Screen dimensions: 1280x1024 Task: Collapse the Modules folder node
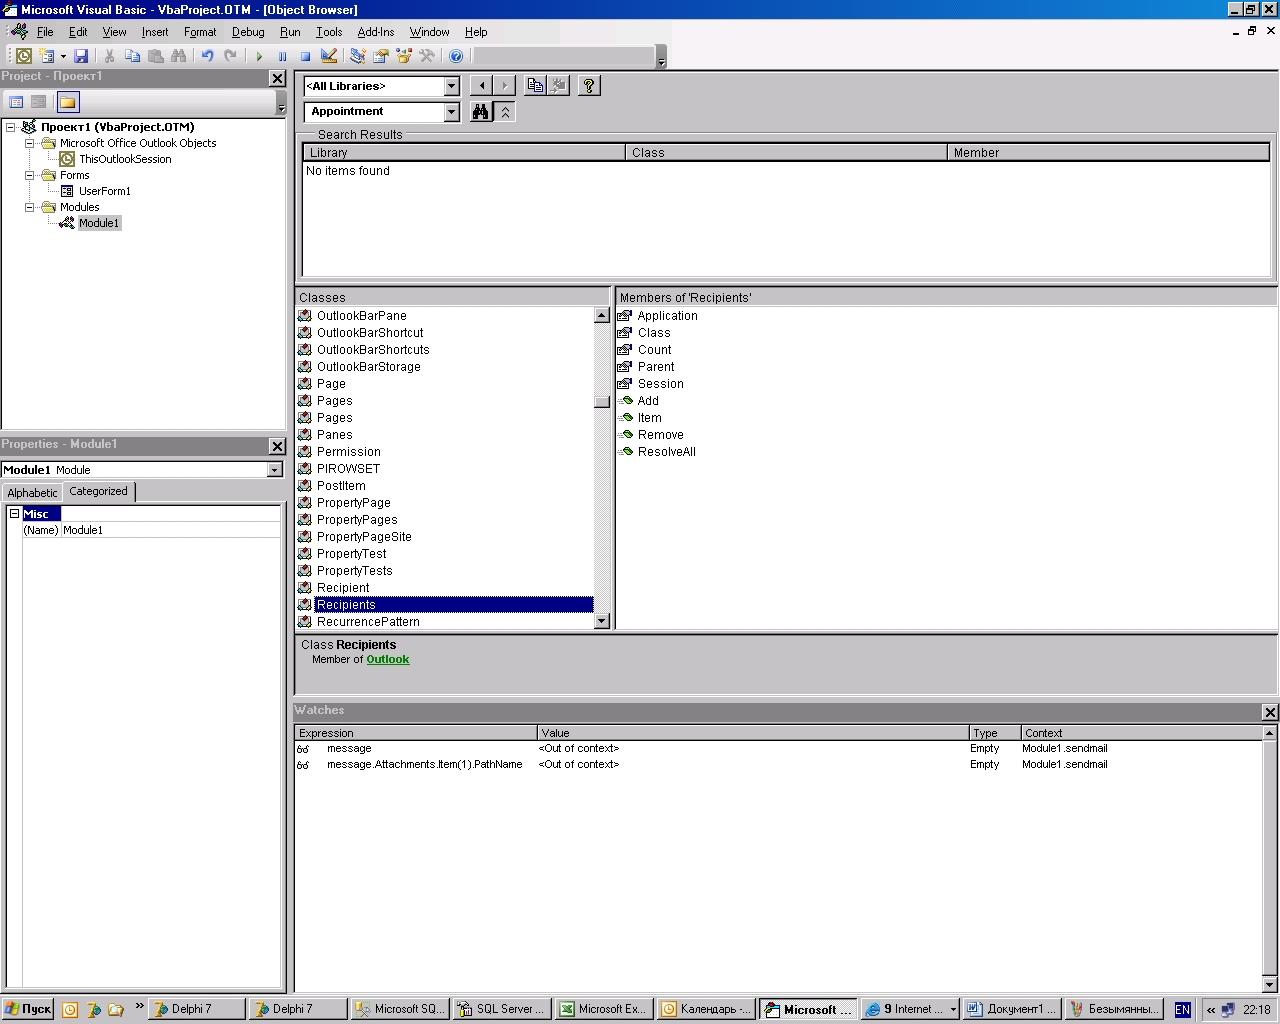(30, 207)
